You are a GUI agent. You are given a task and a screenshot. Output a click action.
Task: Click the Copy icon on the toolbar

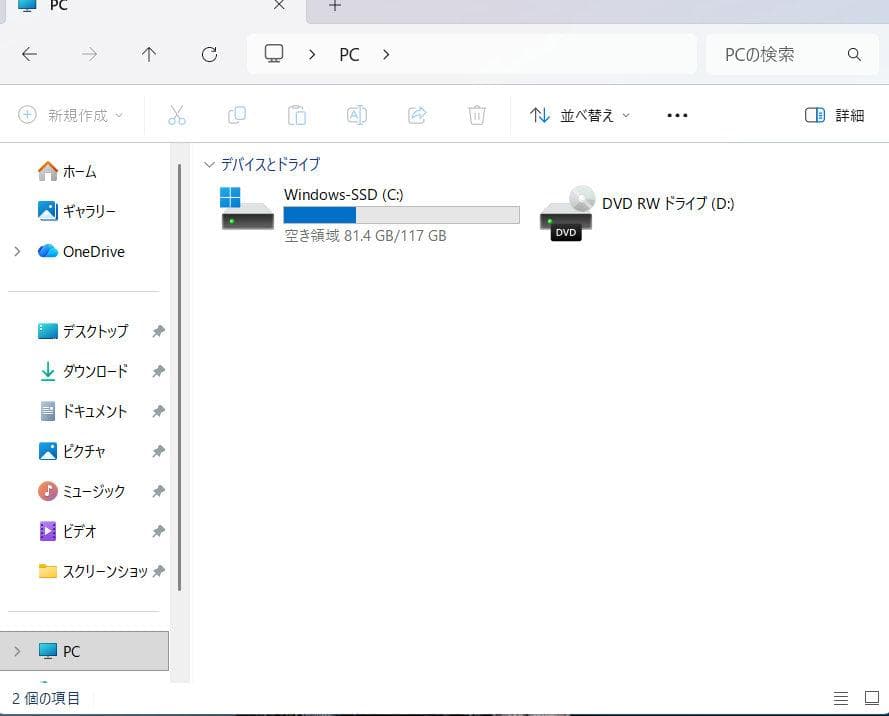pos(237,115)
